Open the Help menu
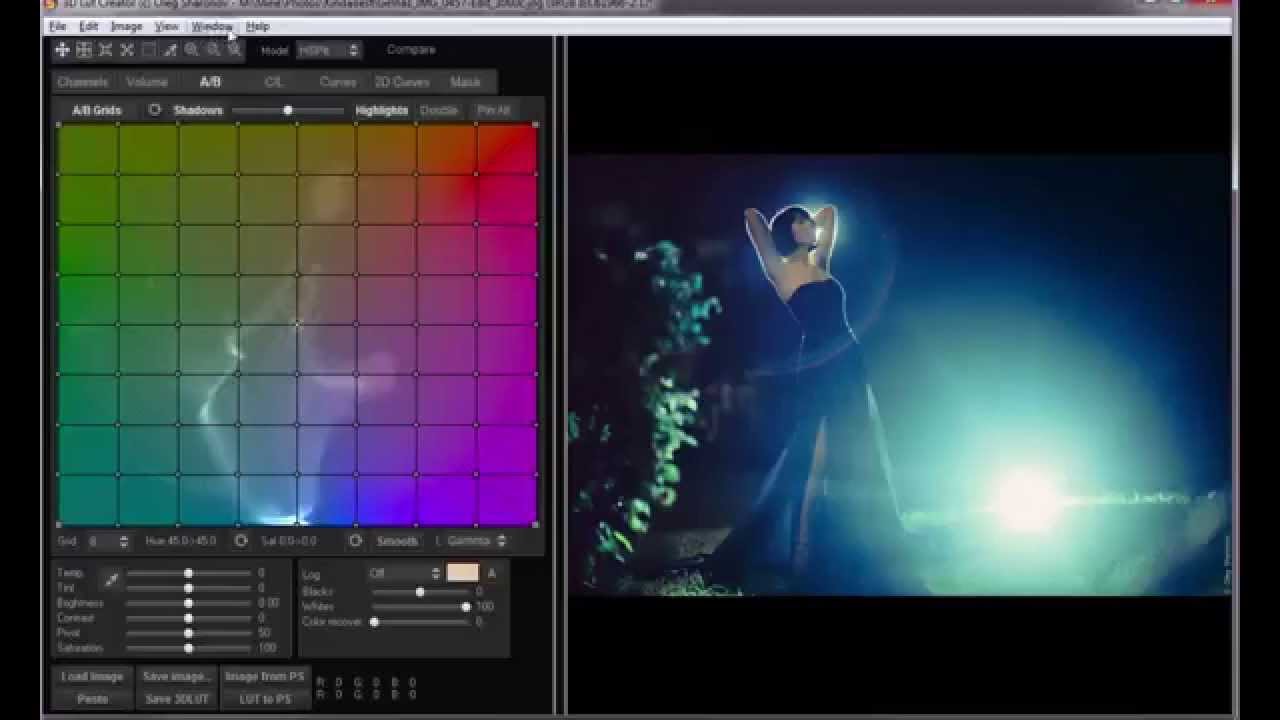The image size is (1280, 720). (258, 26)
